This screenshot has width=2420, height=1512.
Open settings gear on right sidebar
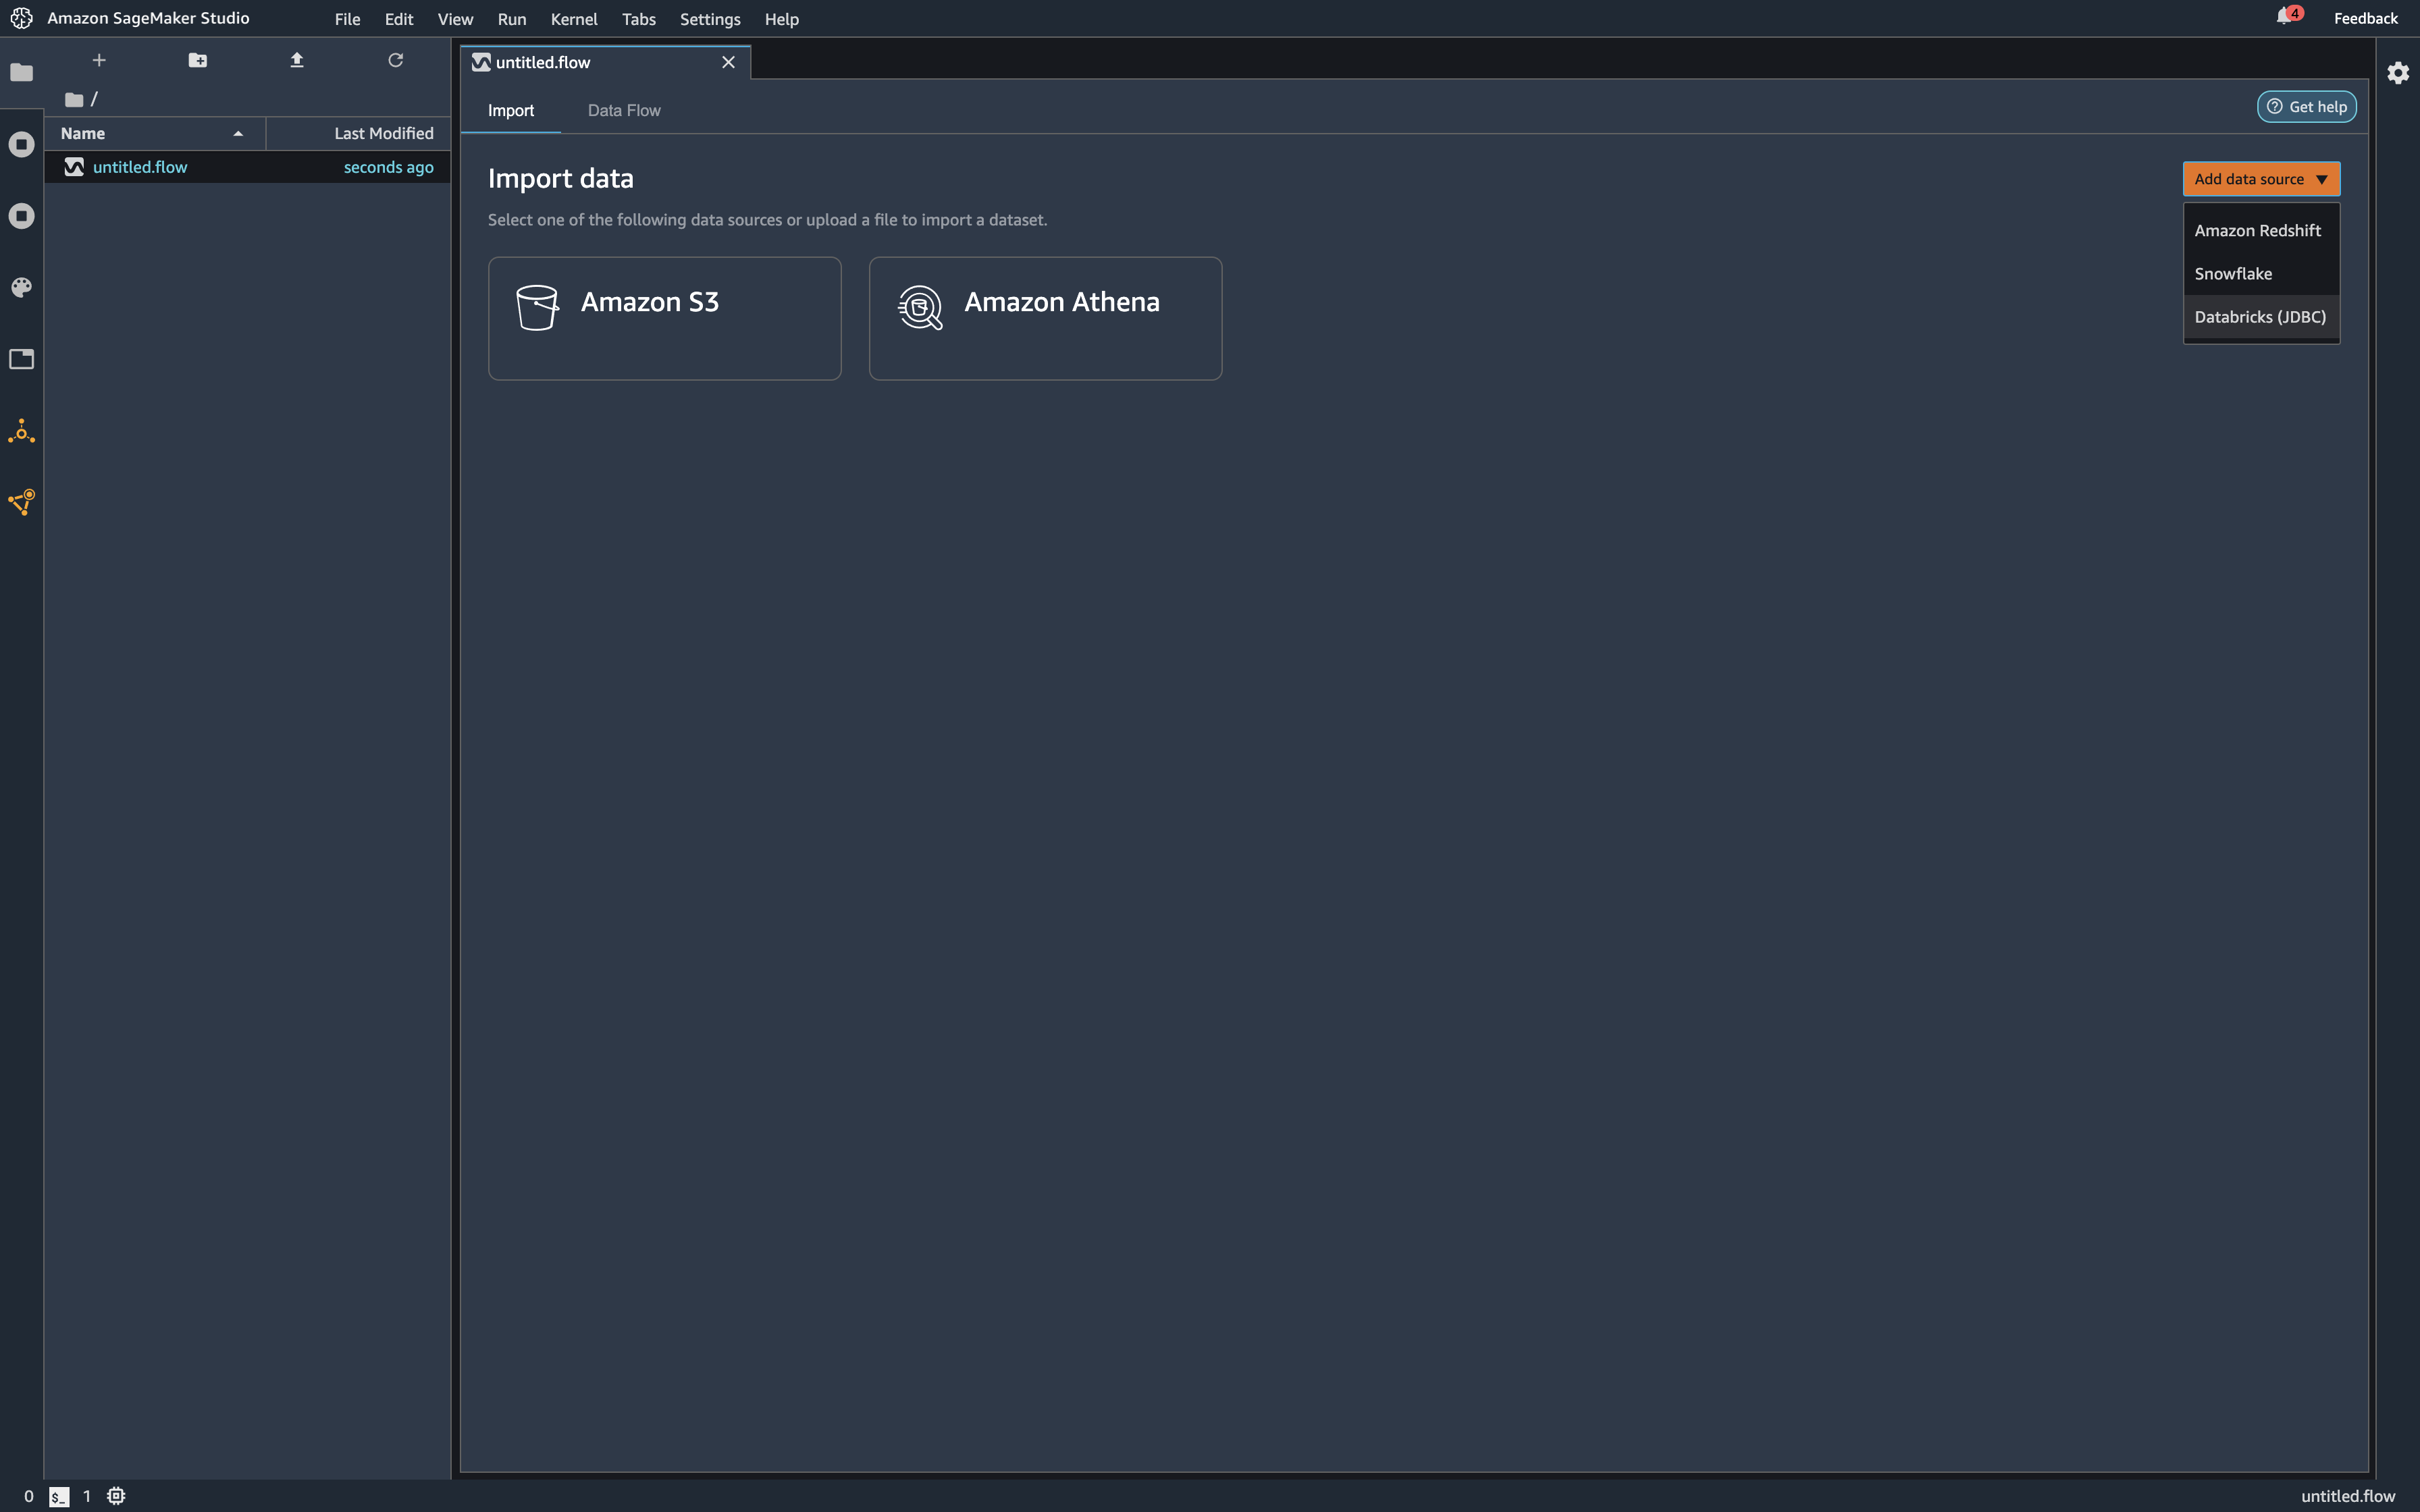[2397, 73]
